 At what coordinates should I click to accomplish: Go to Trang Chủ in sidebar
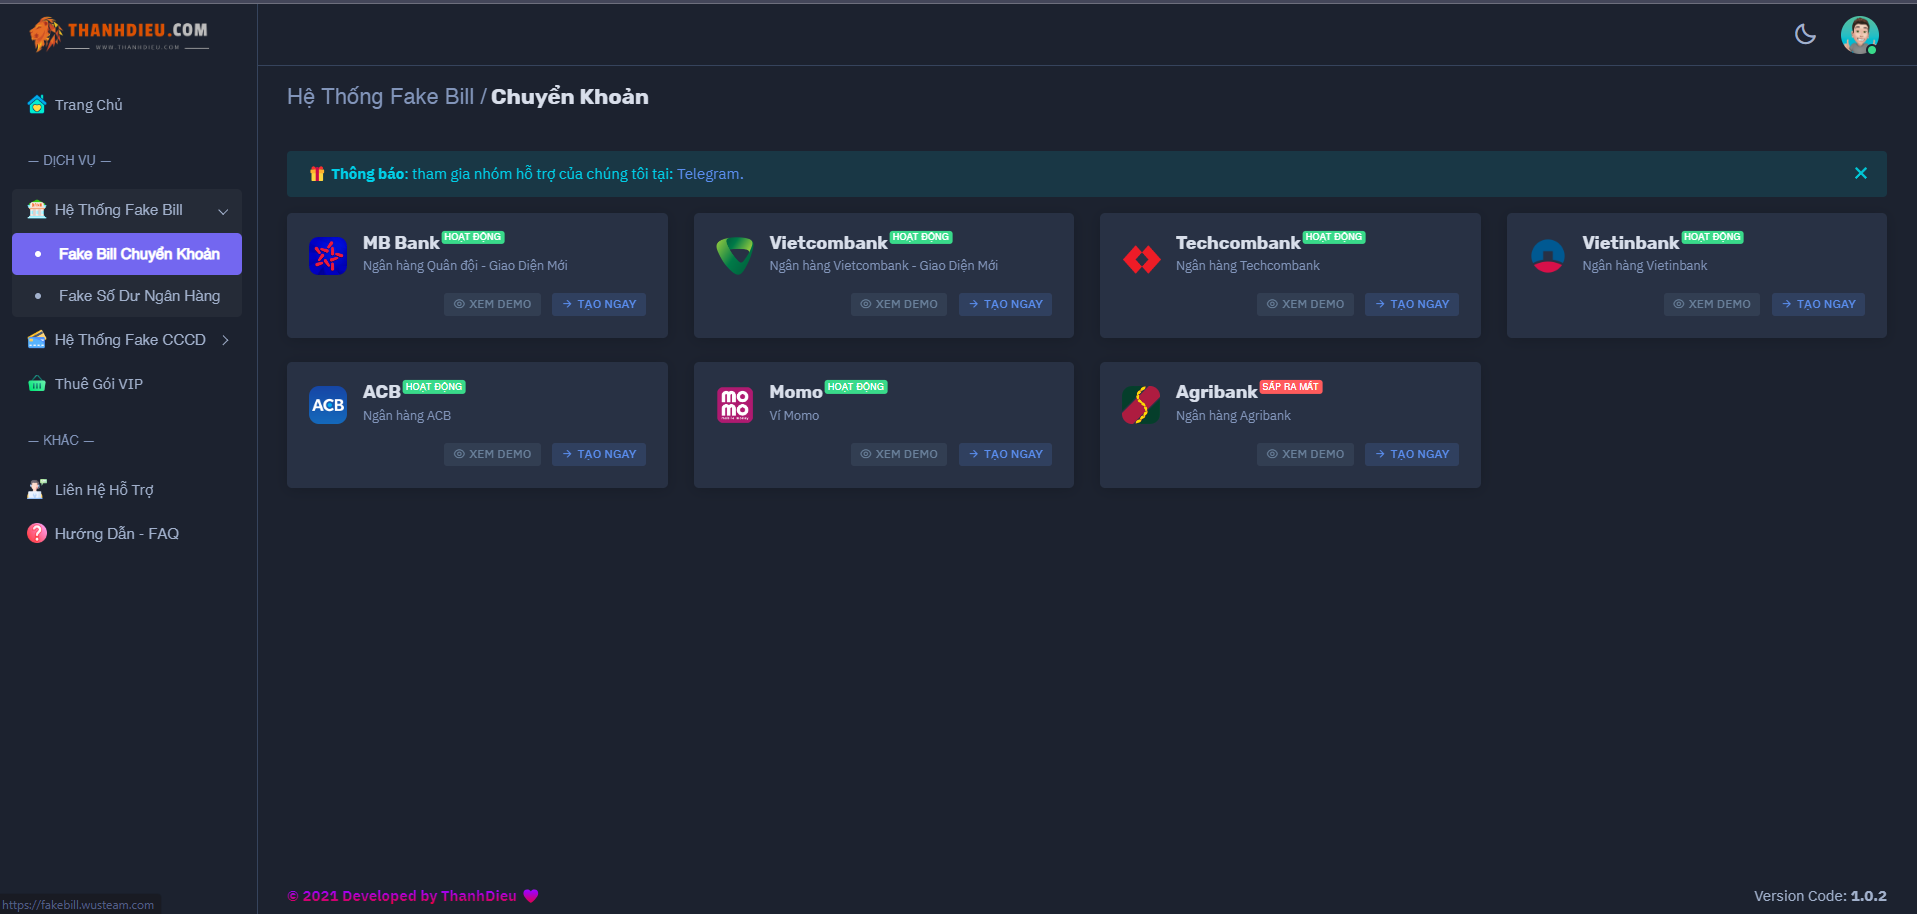click(x=88, y=105)
